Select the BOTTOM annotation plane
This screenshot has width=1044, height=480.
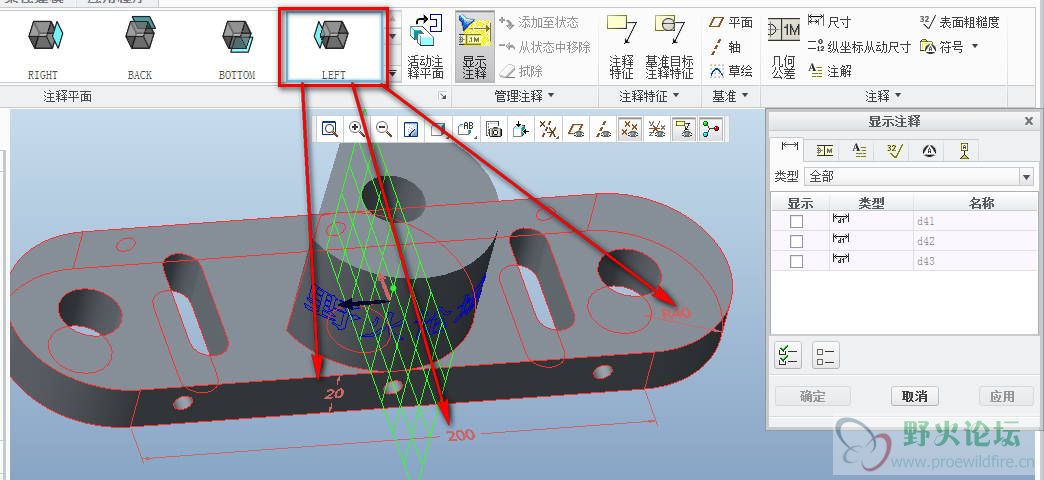237,47
